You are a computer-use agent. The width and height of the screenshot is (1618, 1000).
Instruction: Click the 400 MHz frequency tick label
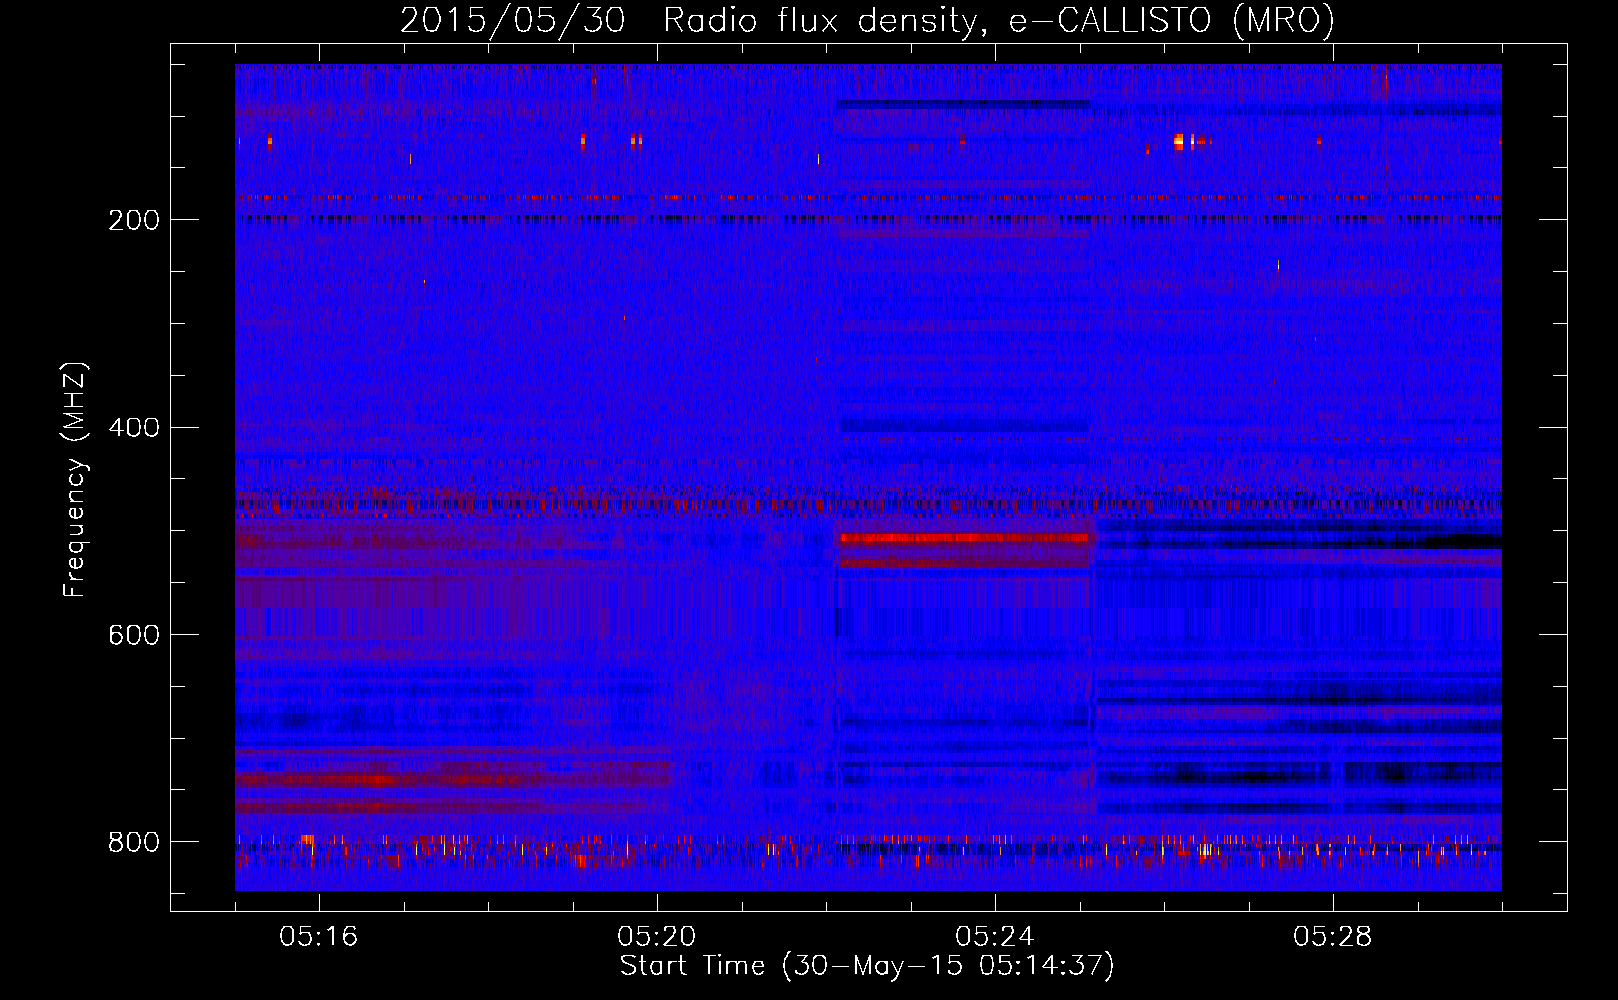click(x=134, y=428)
